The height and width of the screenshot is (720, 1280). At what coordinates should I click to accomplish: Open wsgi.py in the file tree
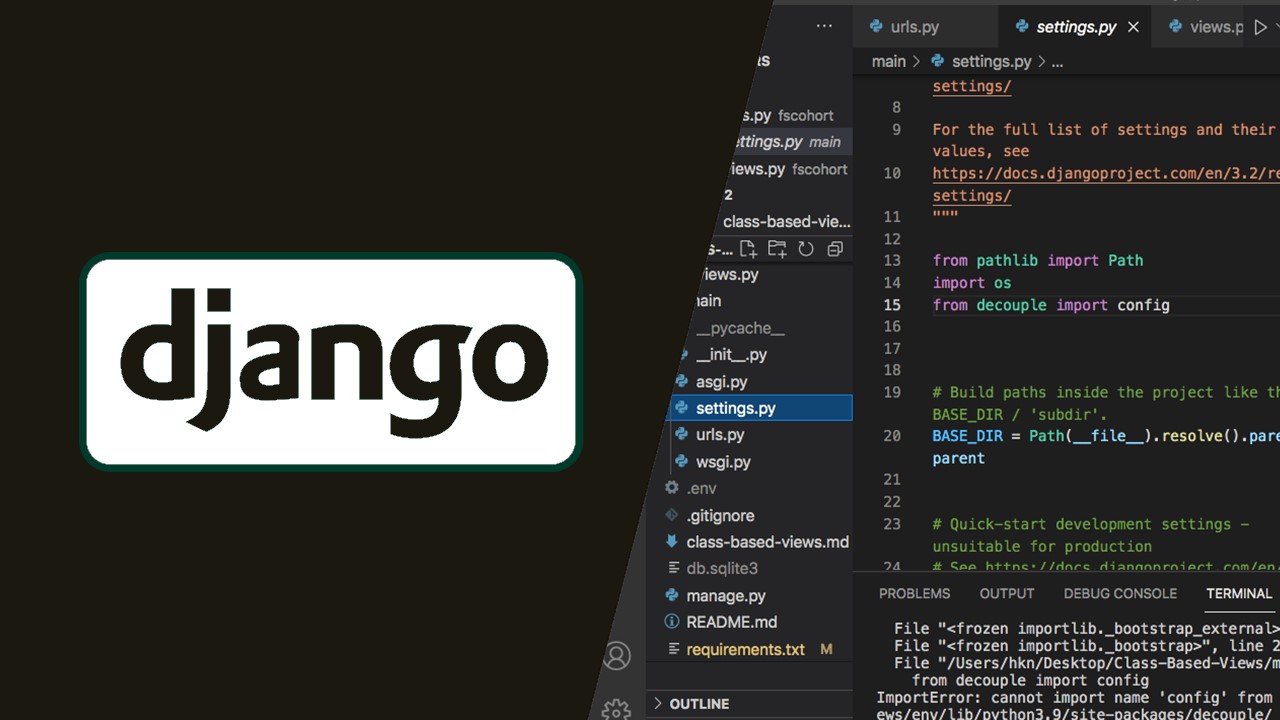point(723,462)
